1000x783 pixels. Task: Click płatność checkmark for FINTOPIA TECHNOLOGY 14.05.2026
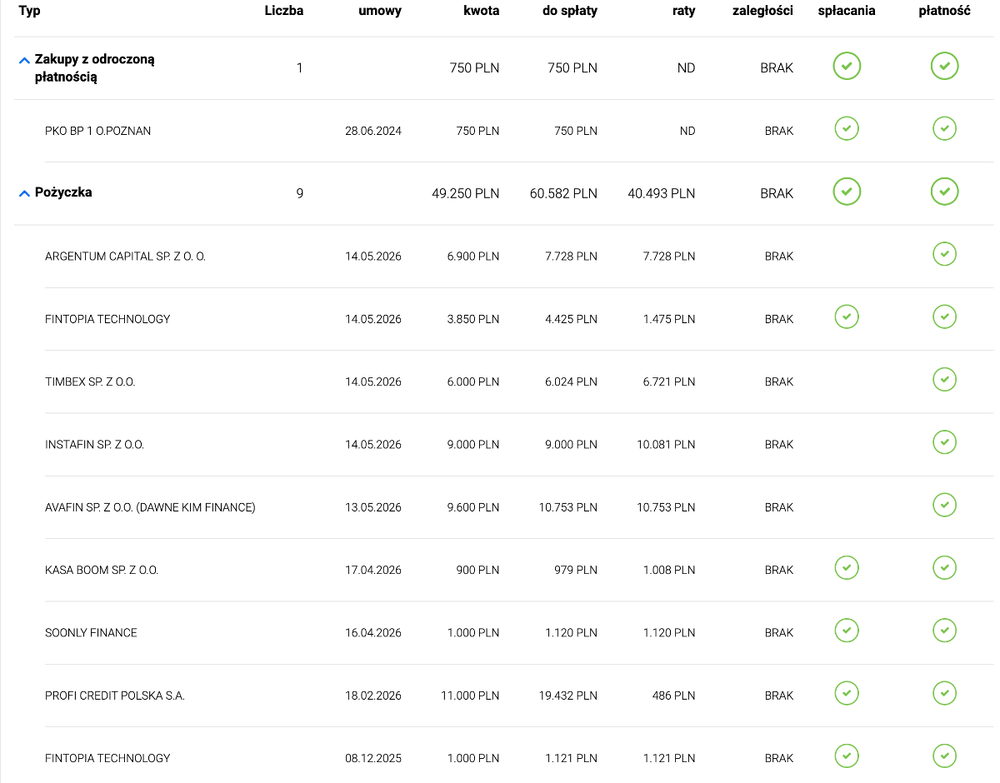[x=944, y=317]
